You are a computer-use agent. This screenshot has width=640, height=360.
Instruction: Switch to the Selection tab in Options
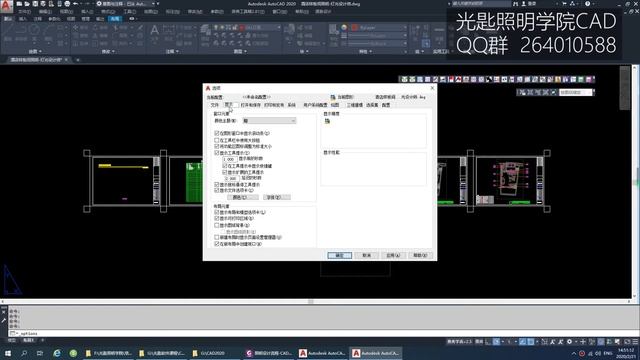(x=372, y=105)
